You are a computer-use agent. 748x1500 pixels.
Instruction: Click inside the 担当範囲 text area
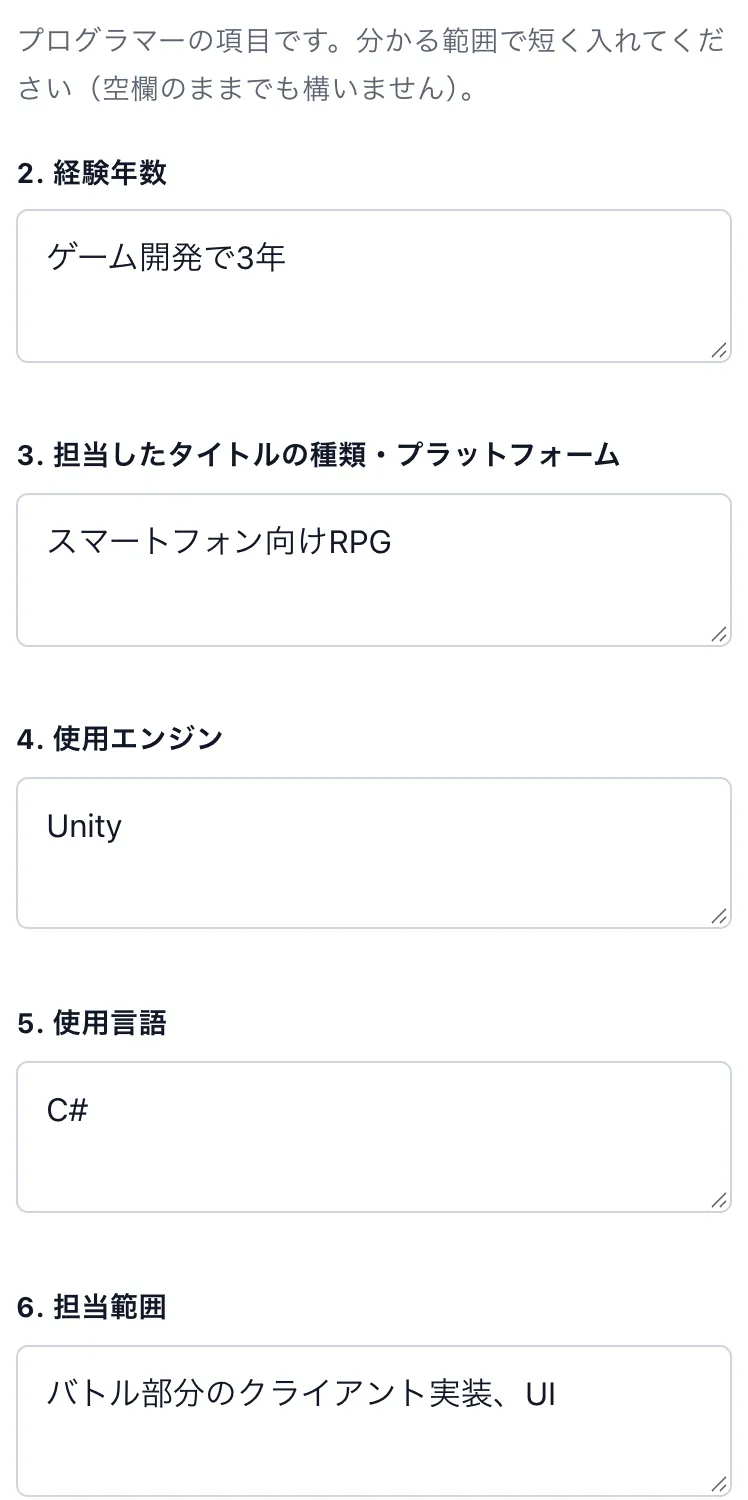point(374,1421)
